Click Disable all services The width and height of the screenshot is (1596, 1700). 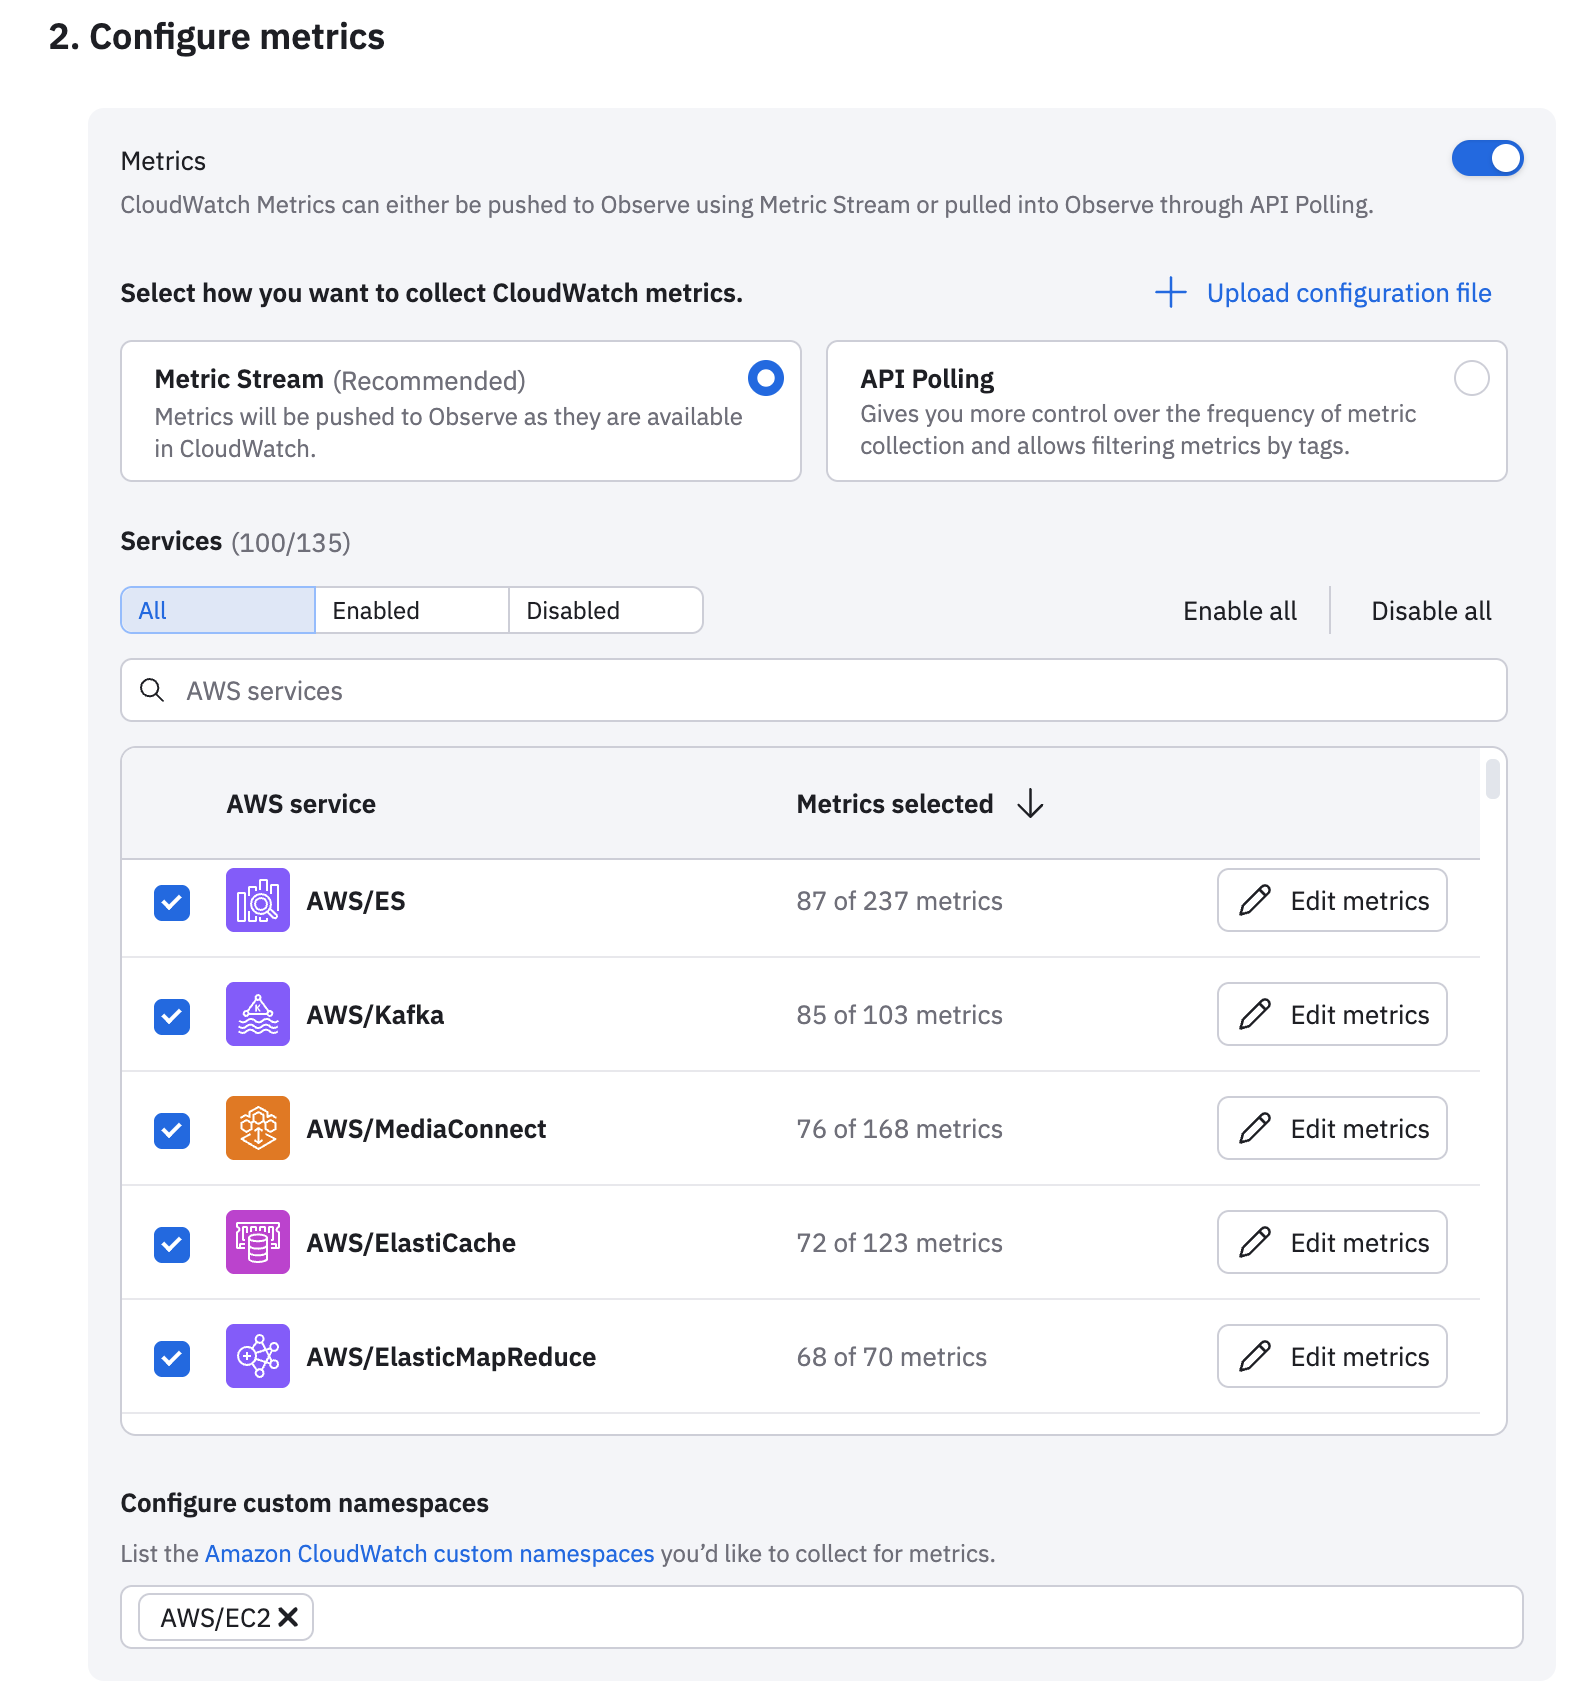tap(1431, 611)
